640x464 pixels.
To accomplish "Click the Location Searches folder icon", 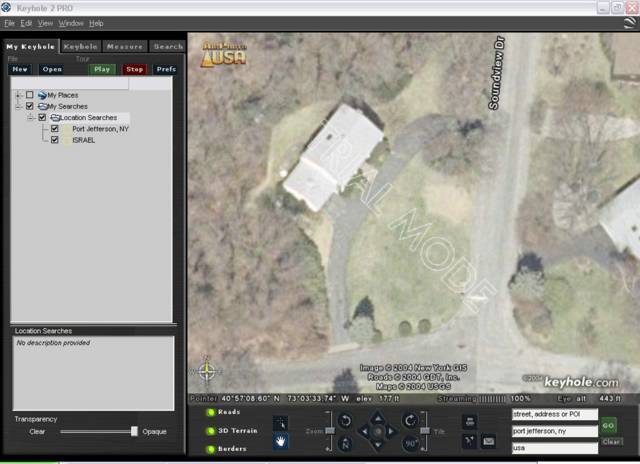I will [55, 118].
